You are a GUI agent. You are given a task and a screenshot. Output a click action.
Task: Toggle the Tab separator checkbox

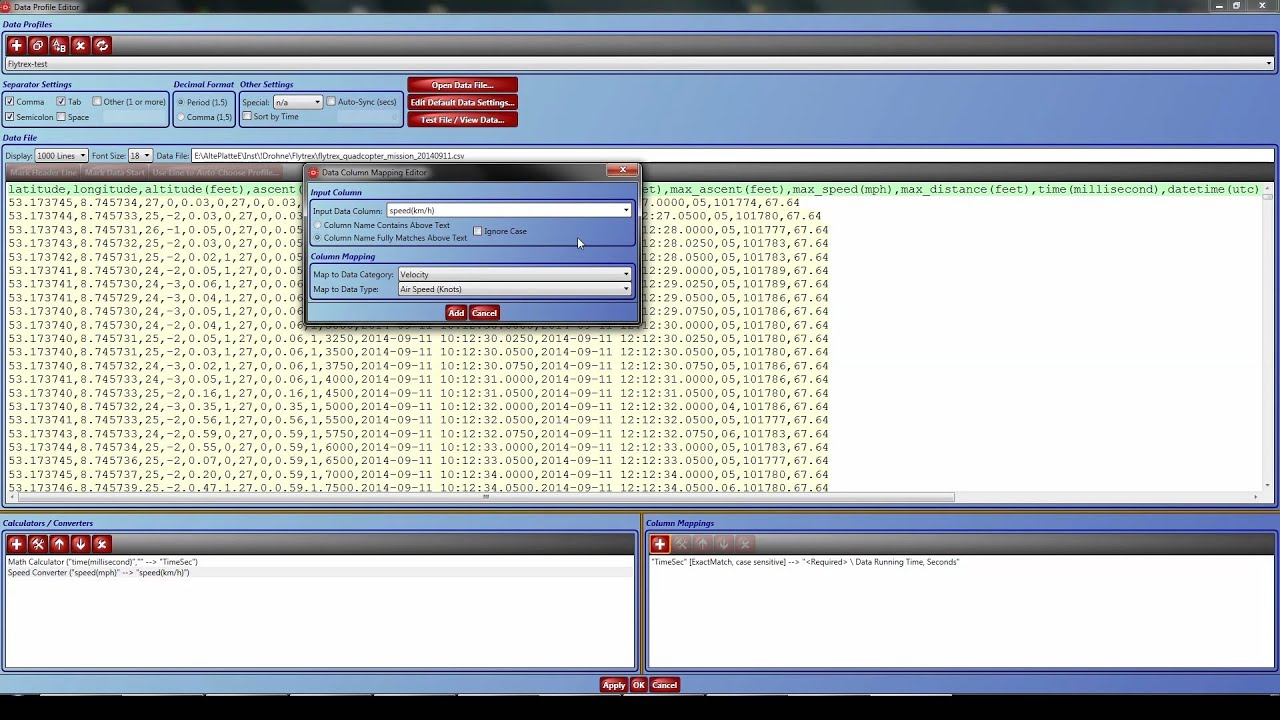pyautogui.click(x=61, y=102)
